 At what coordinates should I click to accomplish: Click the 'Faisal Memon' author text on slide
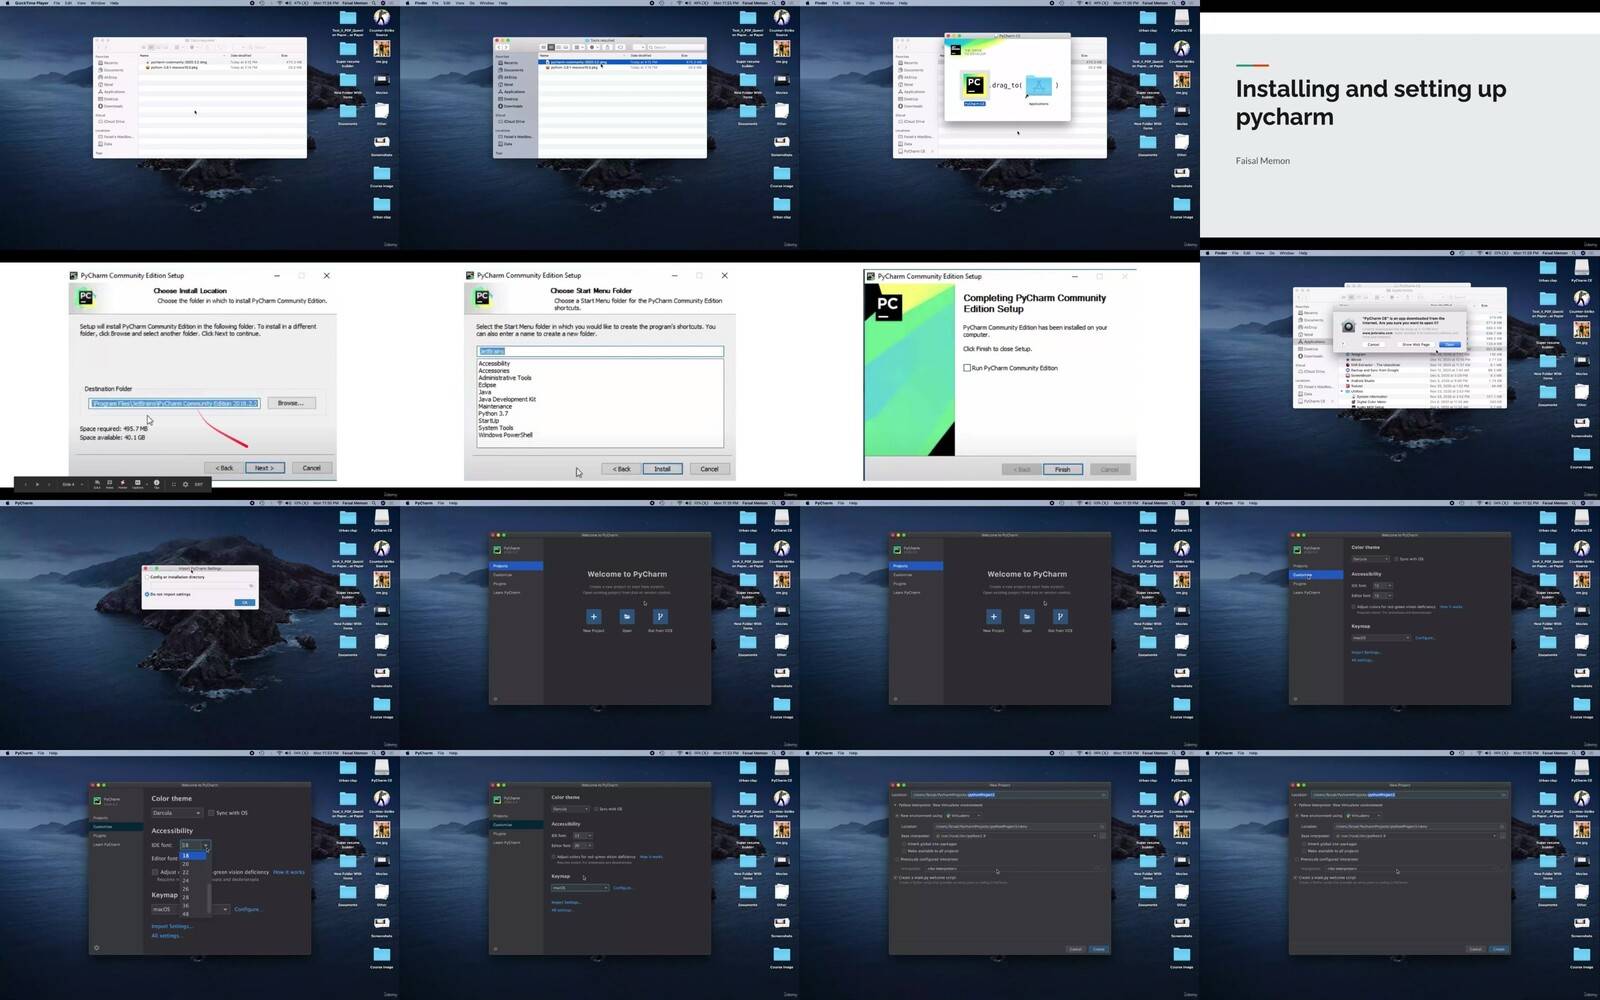click(x=1262, y=161)
